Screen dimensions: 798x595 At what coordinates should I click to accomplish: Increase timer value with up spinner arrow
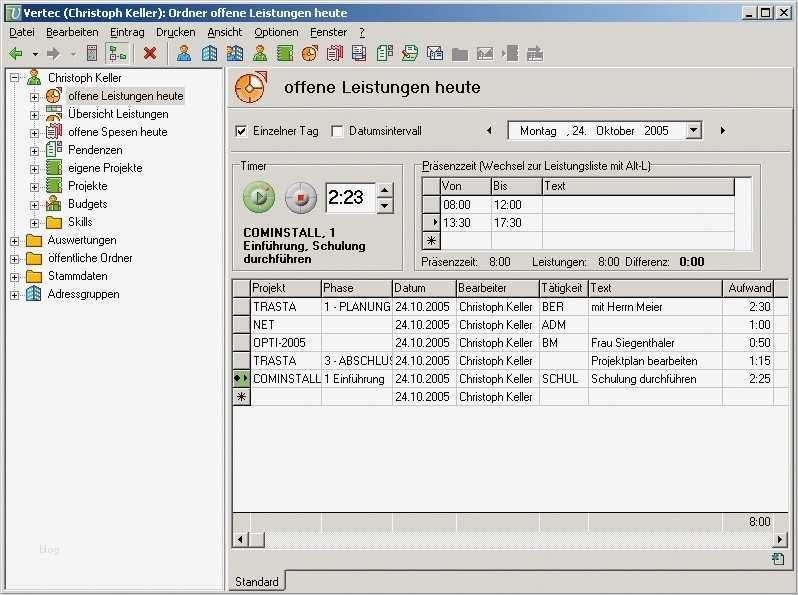point(385,190)
